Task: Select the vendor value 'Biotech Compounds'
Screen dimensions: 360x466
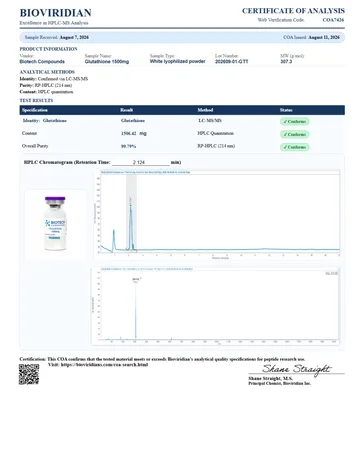Action: point(42,62)
